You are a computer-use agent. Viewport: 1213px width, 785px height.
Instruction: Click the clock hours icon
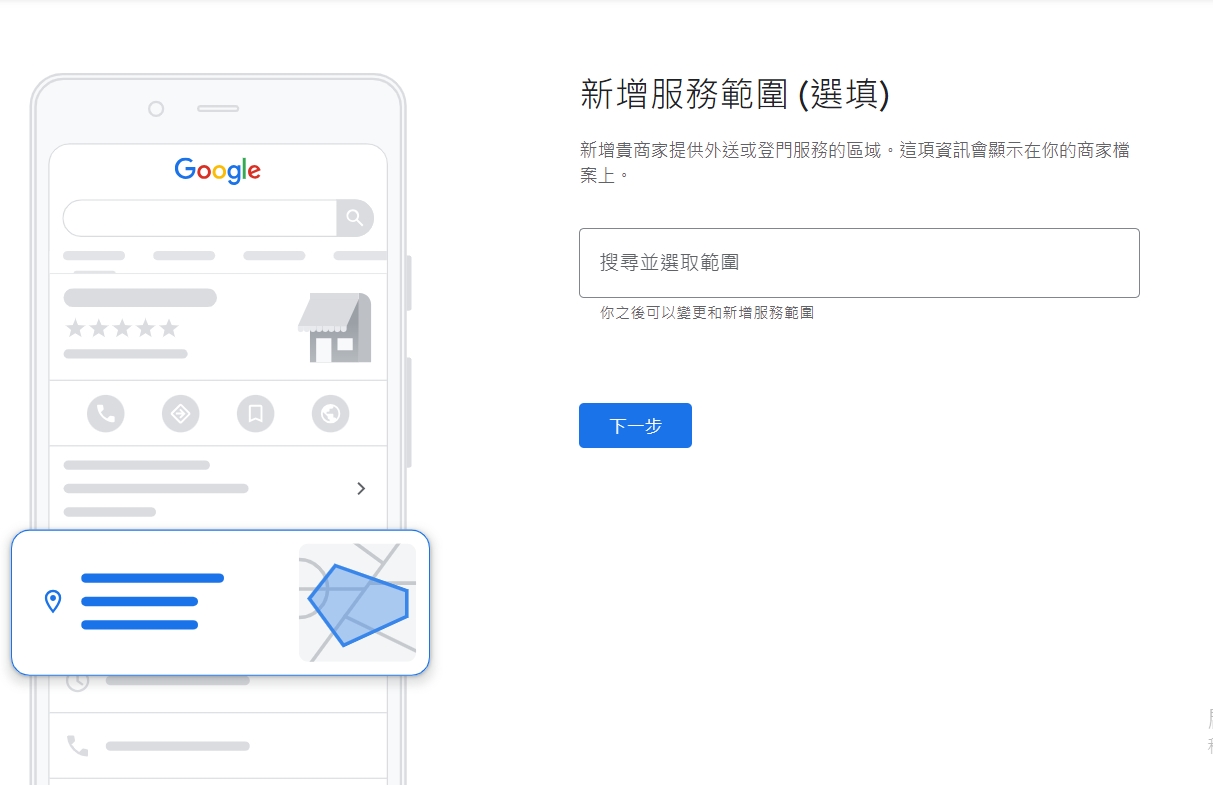click(x=77, y=681)
